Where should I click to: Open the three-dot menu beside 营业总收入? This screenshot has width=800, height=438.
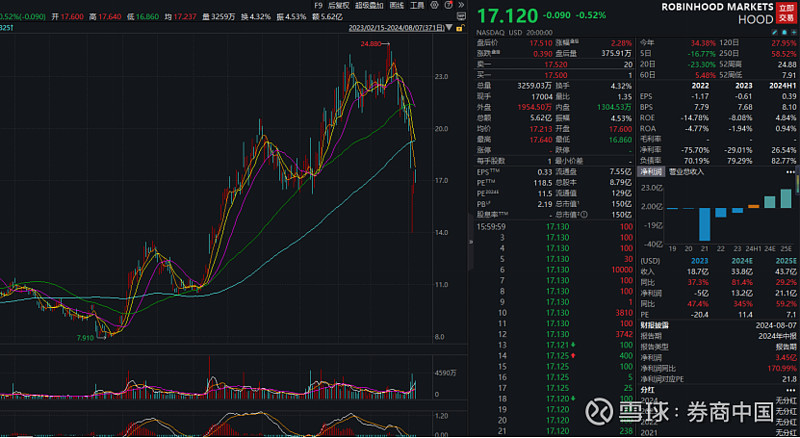[x=791, y=172]
